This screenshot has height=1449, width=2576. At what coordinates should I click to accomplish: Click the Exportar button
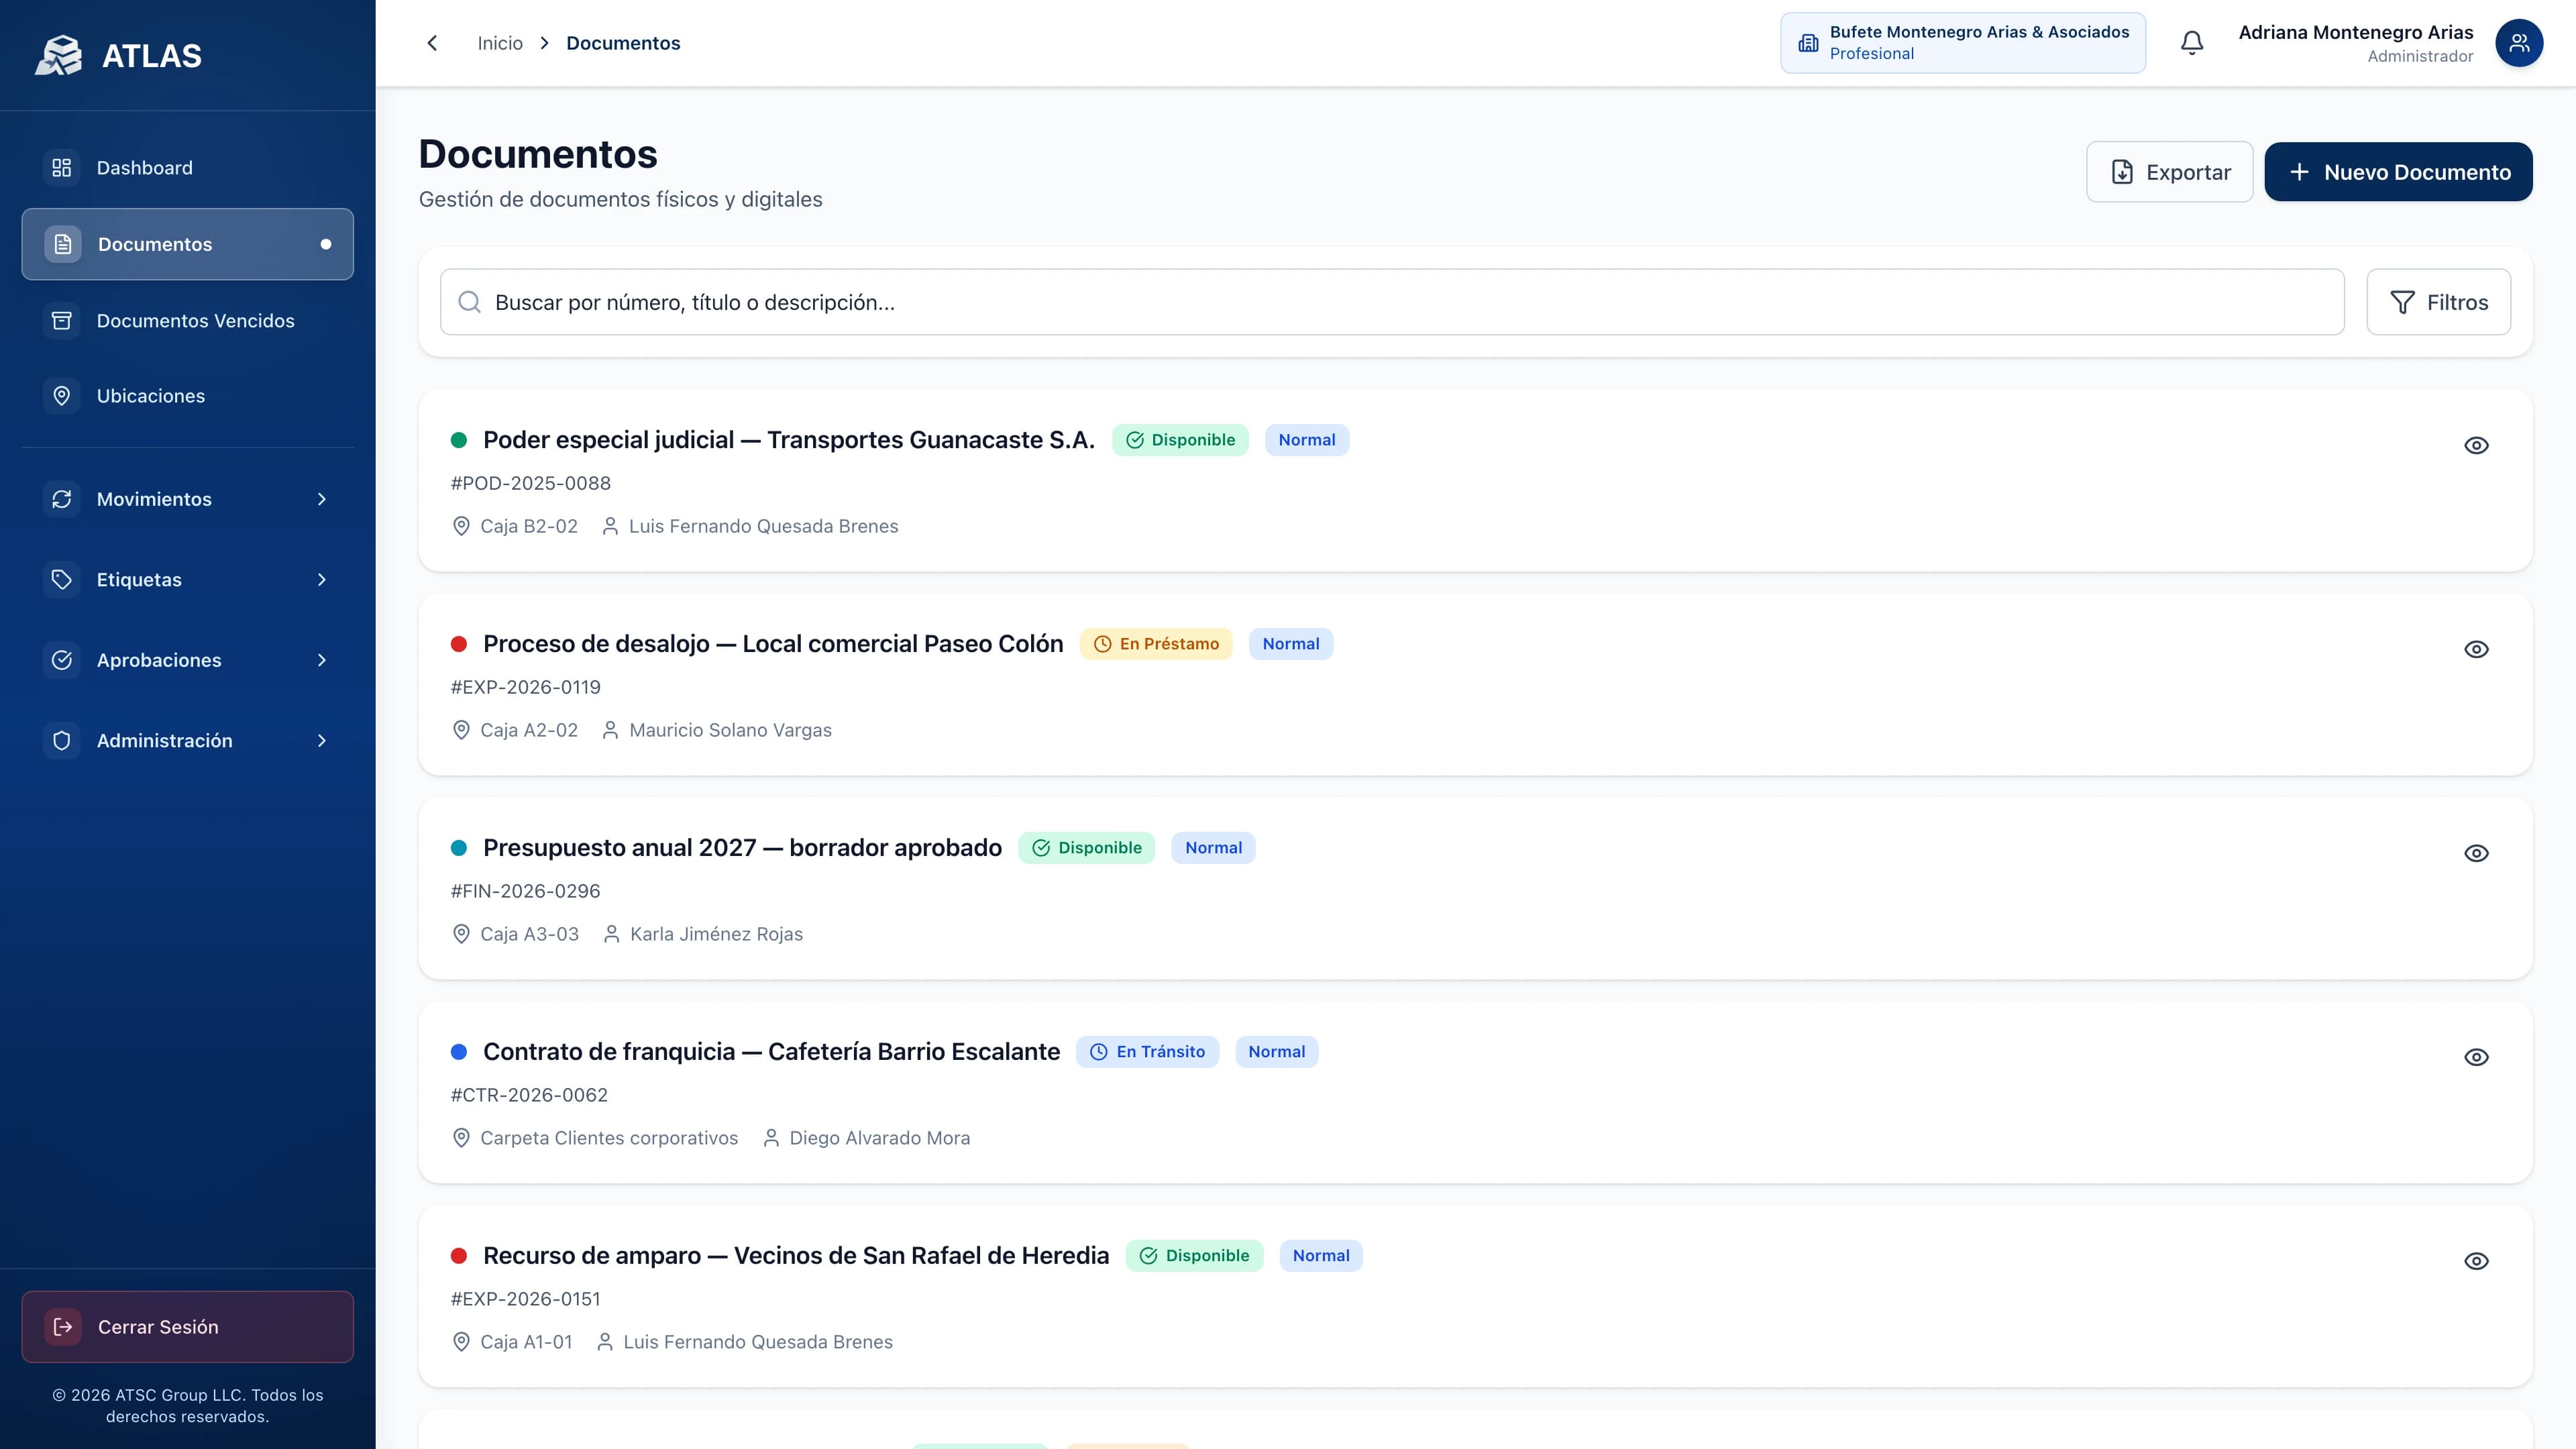click(x=2169, y=172)
